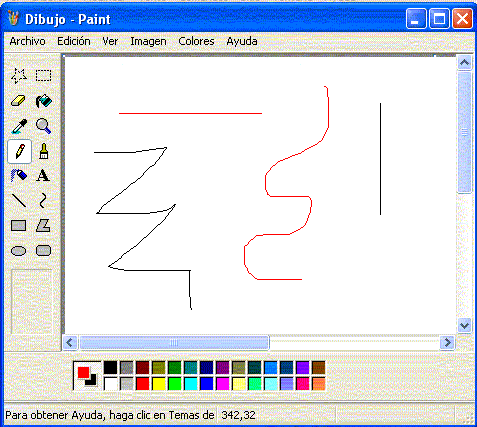Pick the bright red color swatch
477x427 pixels.
pos(143,384)
